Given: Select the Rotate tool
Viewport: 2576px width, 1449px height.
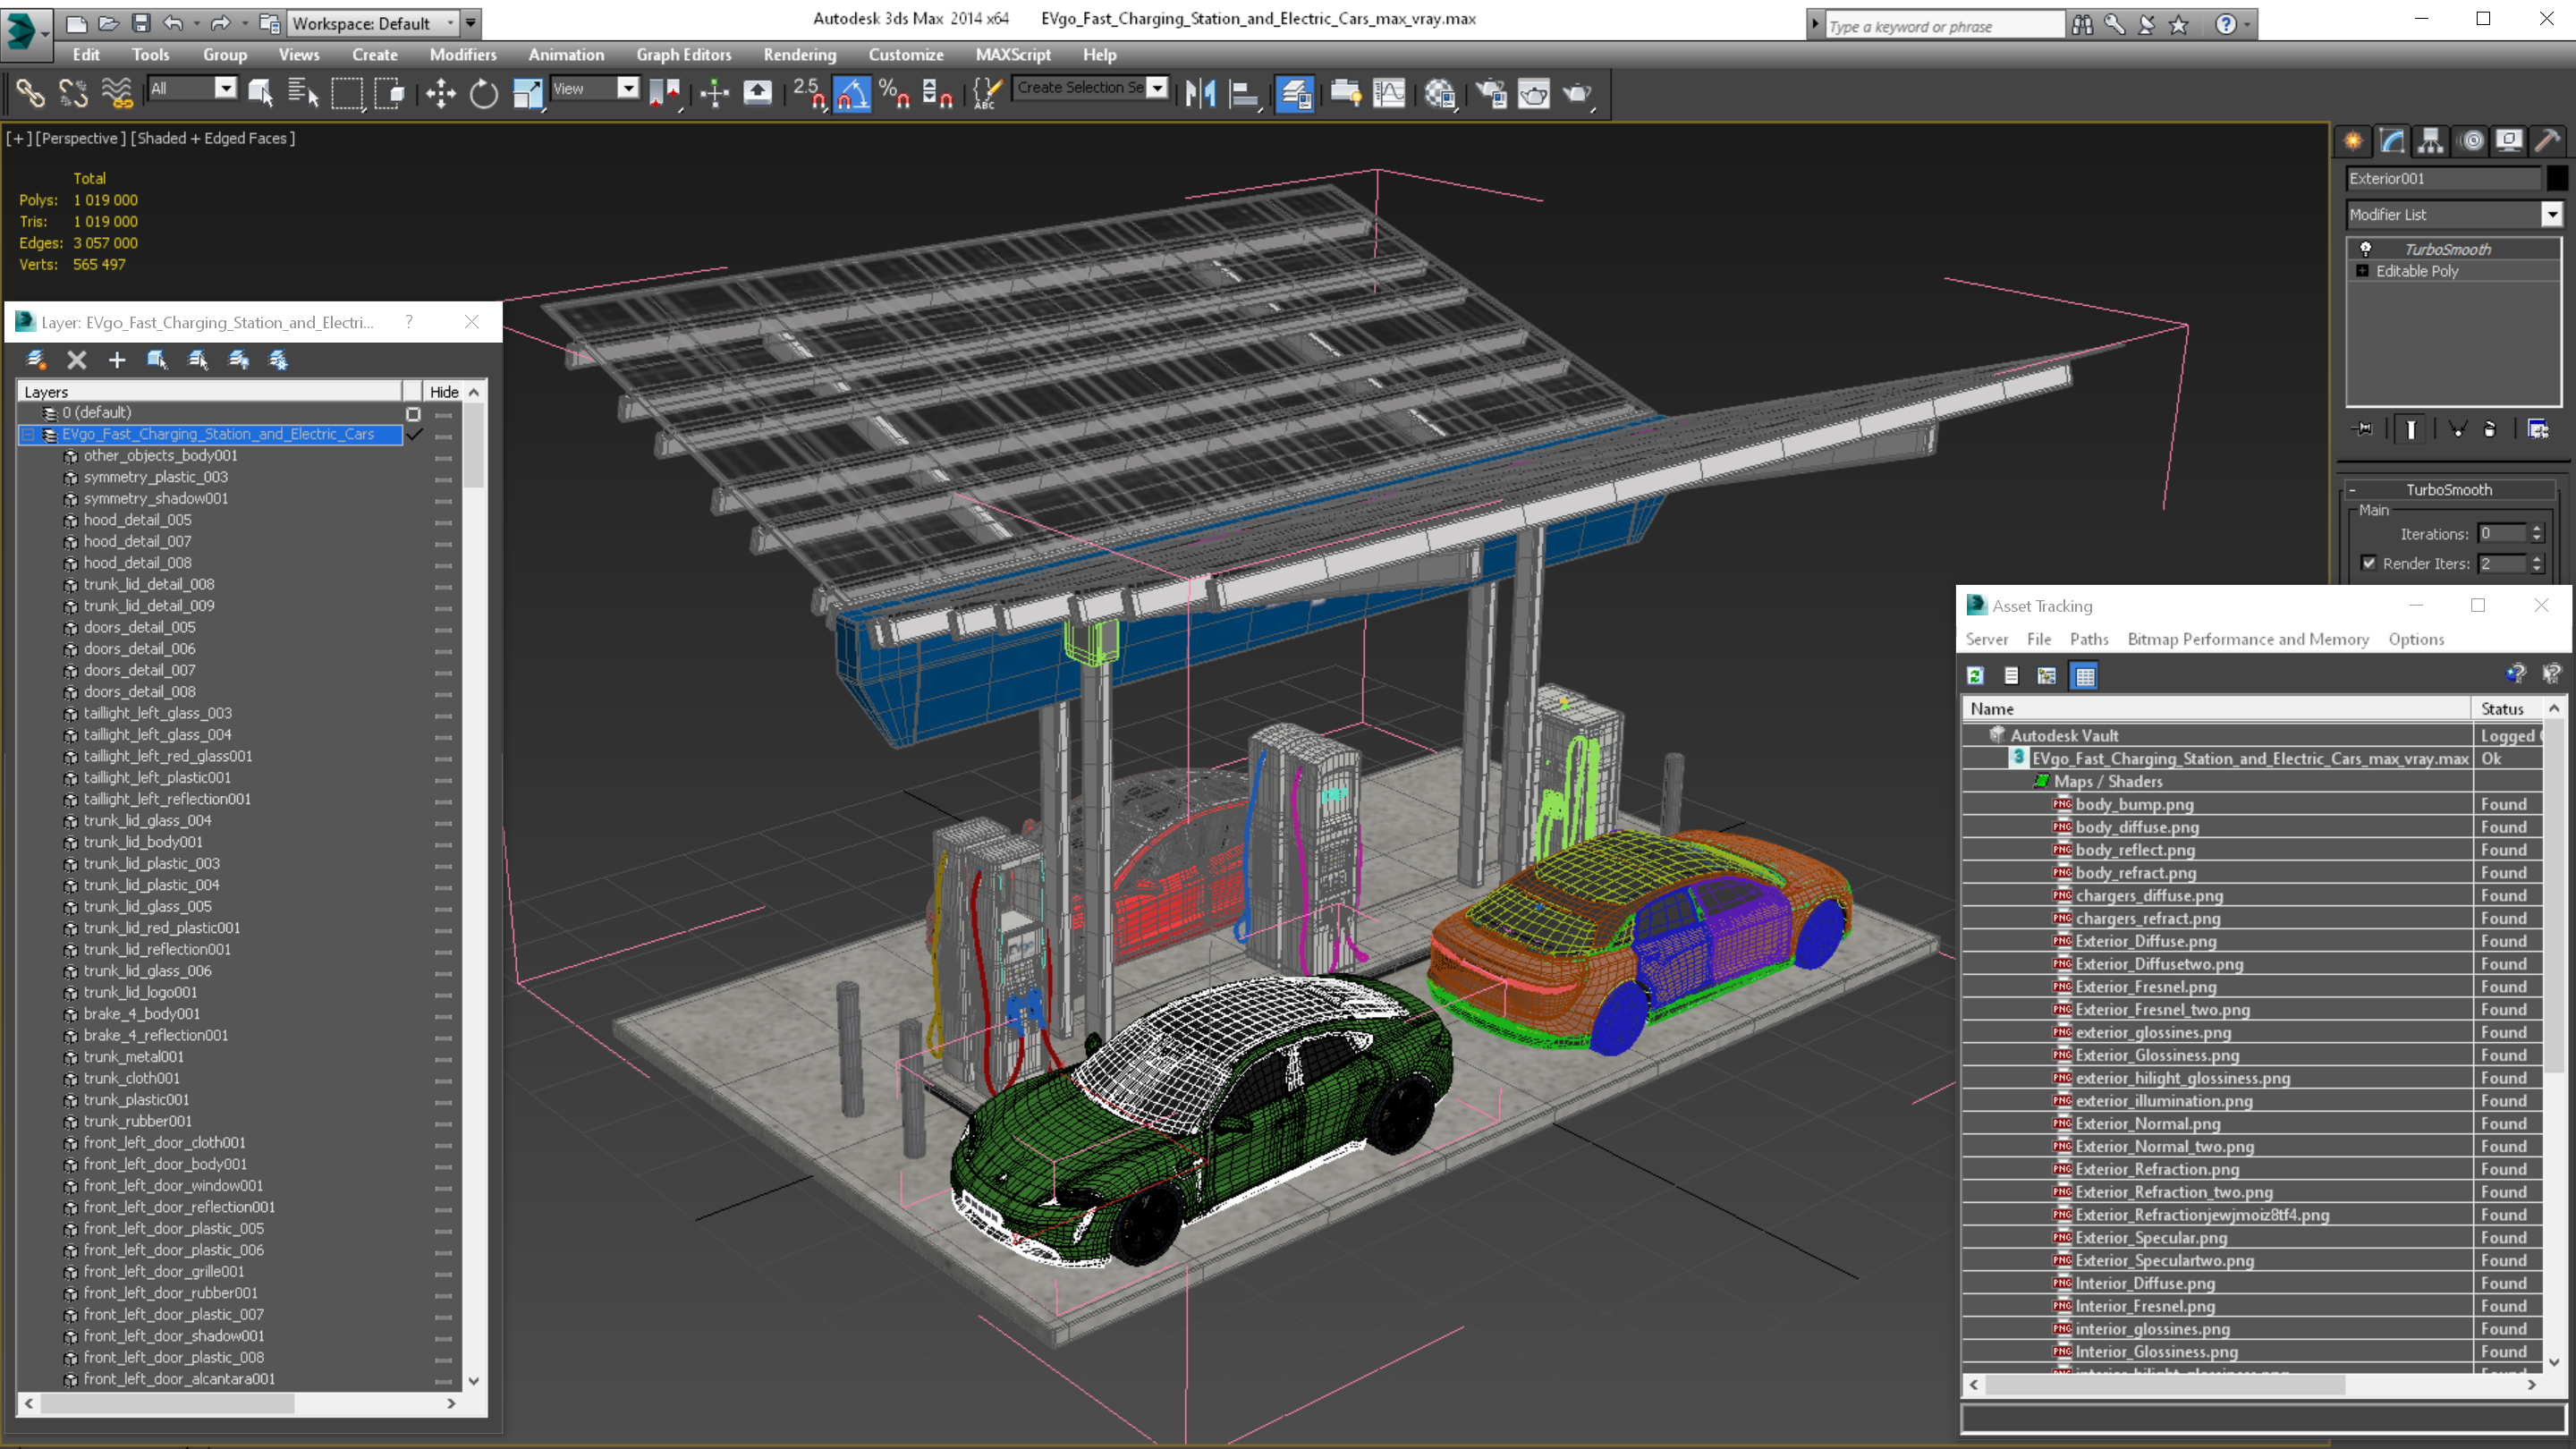Looking at the screenshot, I should [484, 93].
